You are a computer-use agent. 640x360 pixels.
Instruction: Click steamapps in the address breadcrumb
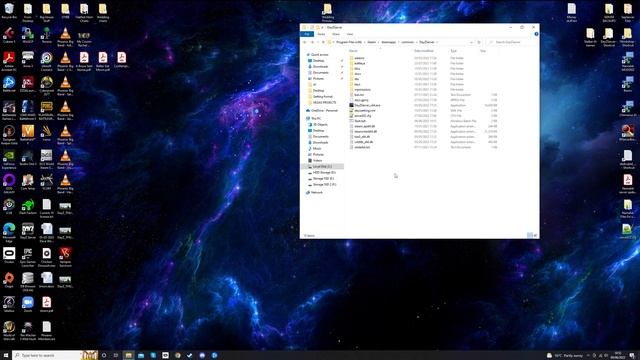click(x=389, y=42)
